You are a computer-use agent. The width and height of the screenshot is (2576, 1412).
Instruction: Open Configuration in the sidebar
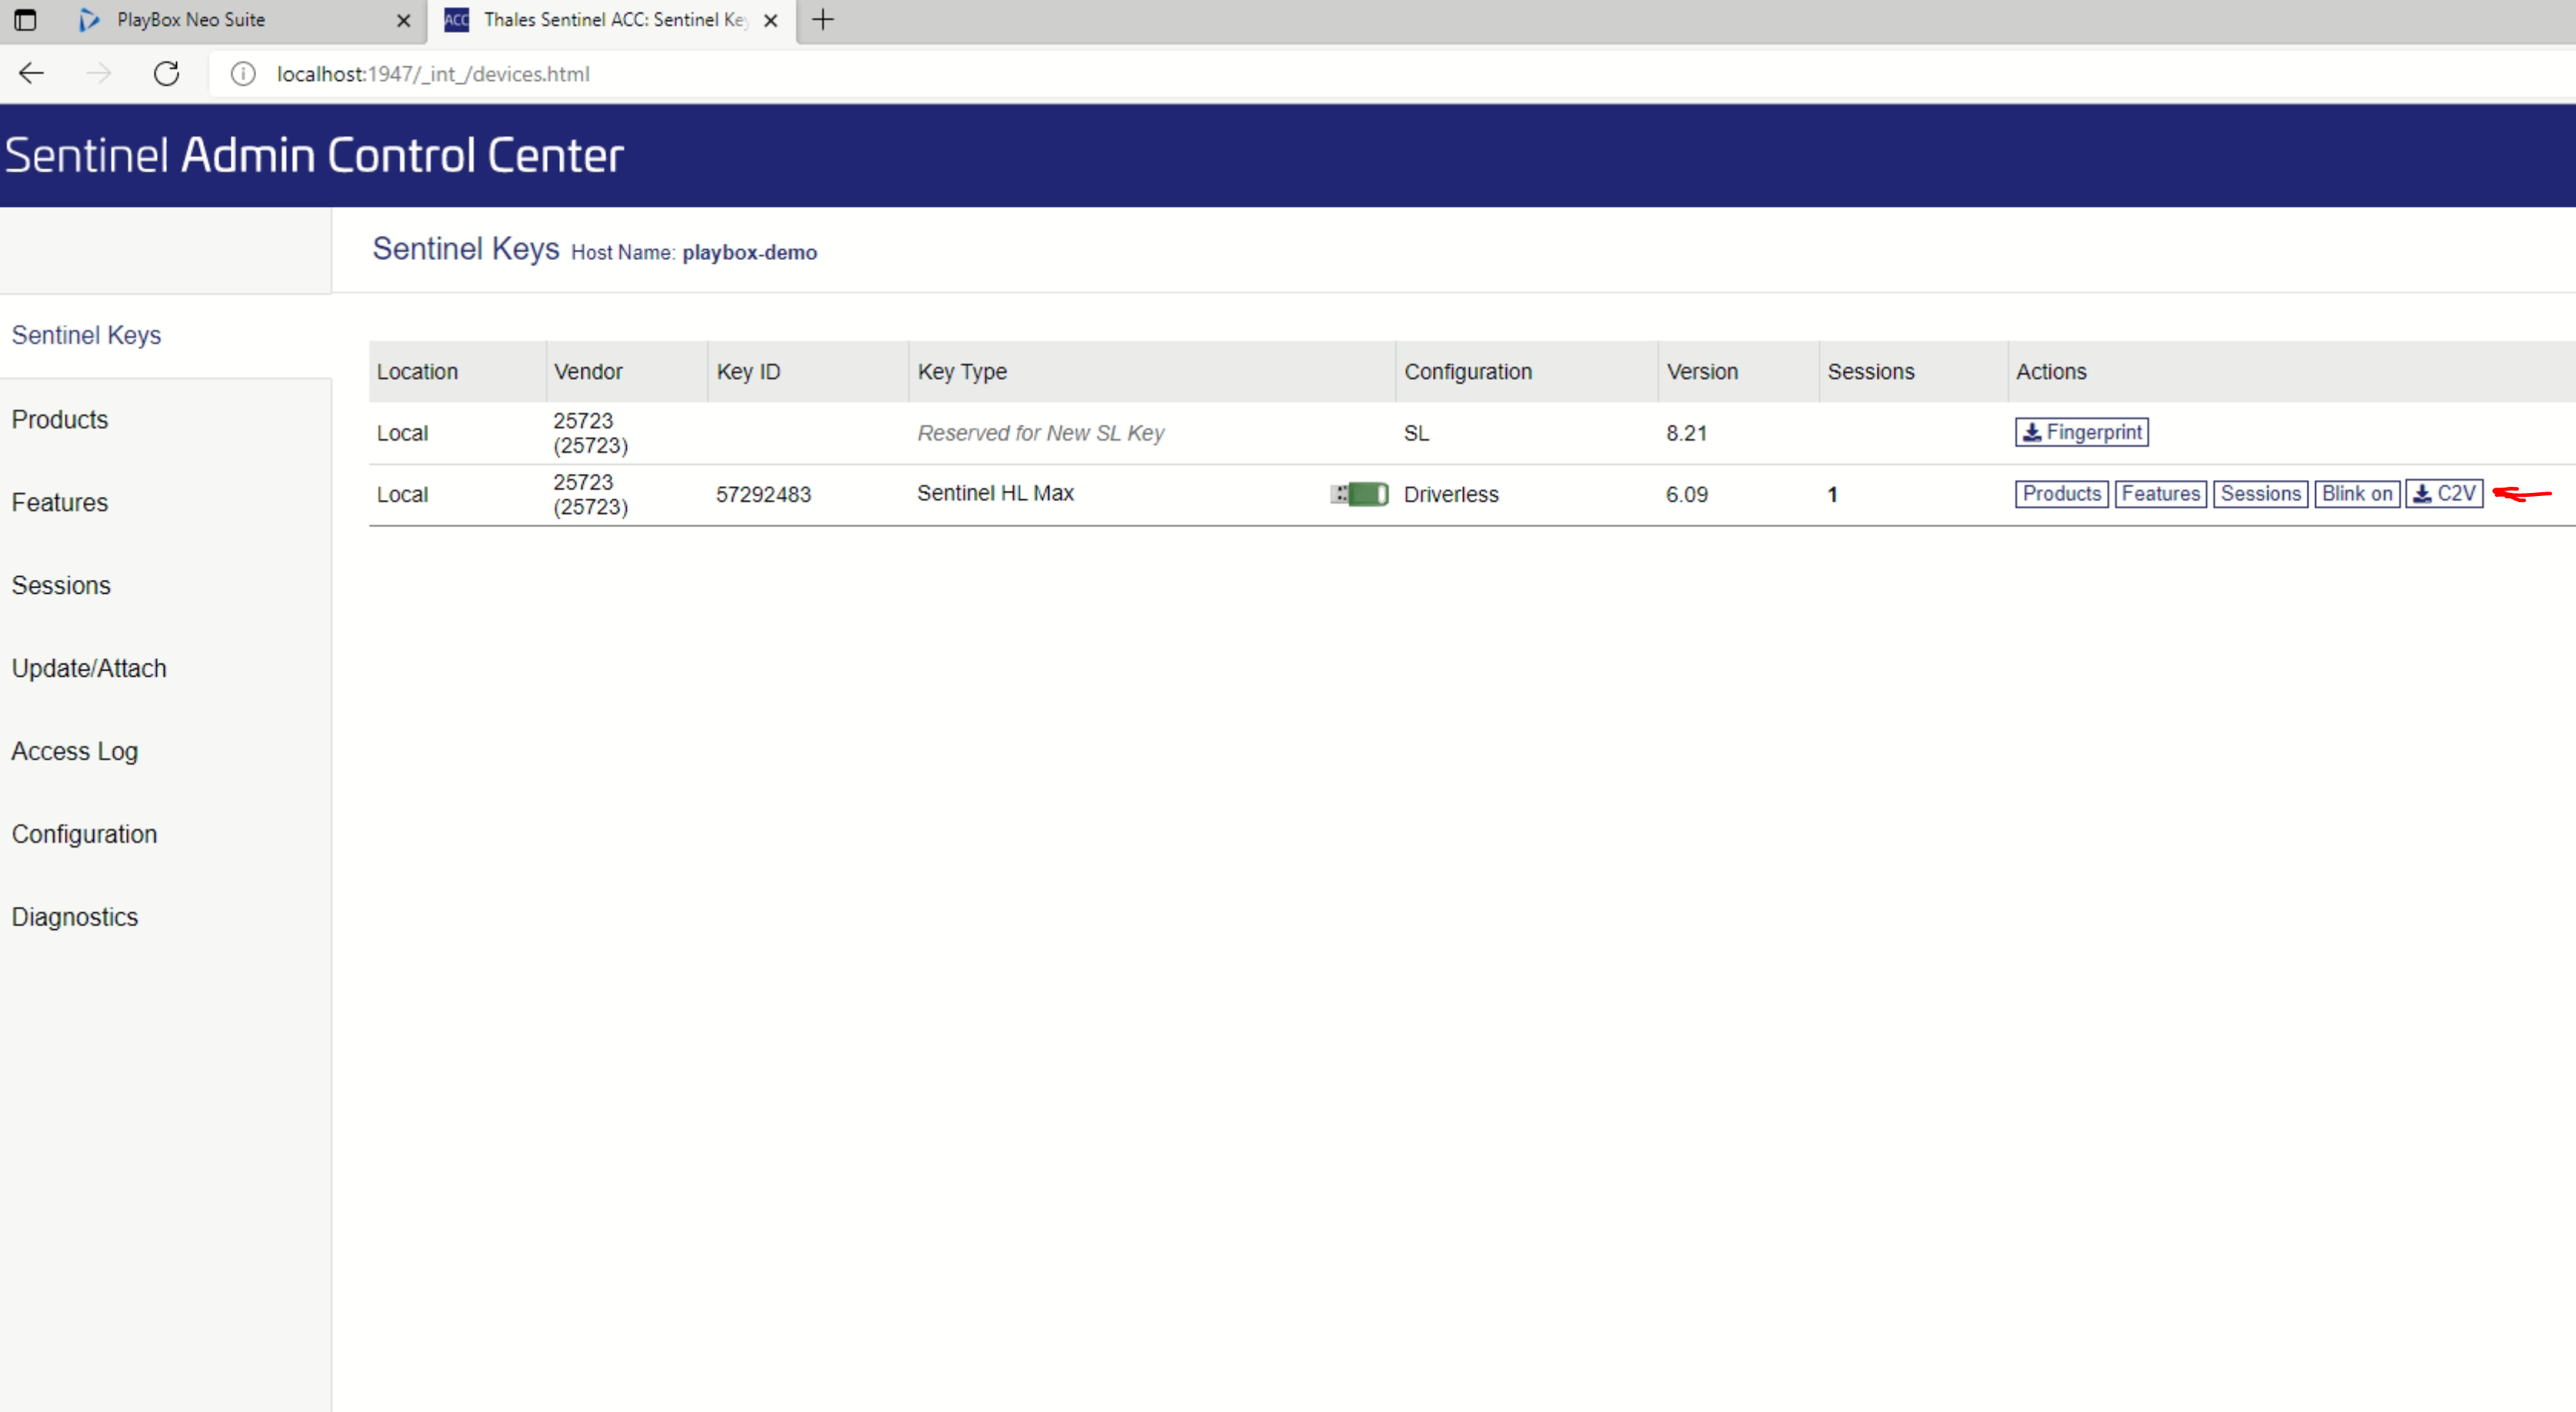coord(84,834)
